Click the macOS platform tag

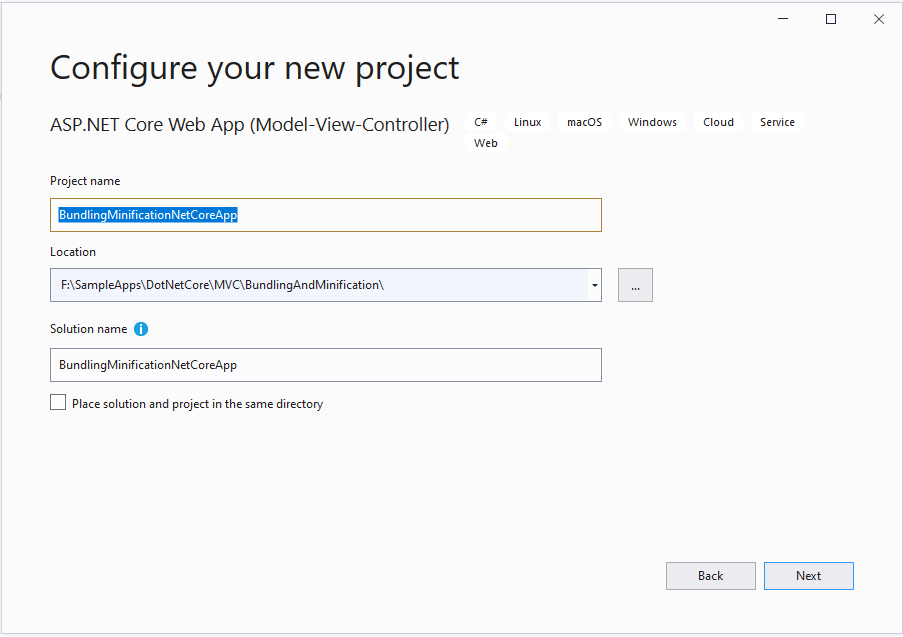[x=585, y=122]
